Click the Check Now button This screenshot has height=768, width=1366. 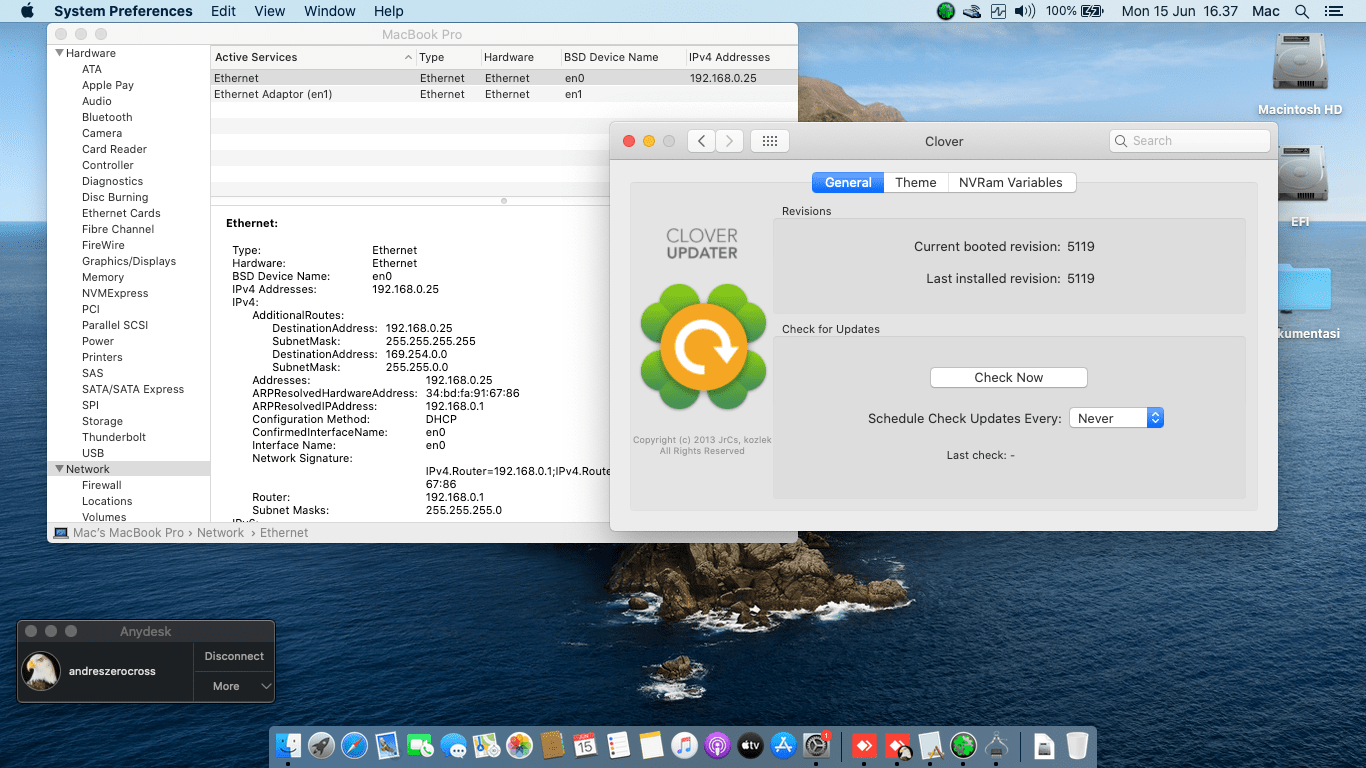click(x=1008, y=377)
